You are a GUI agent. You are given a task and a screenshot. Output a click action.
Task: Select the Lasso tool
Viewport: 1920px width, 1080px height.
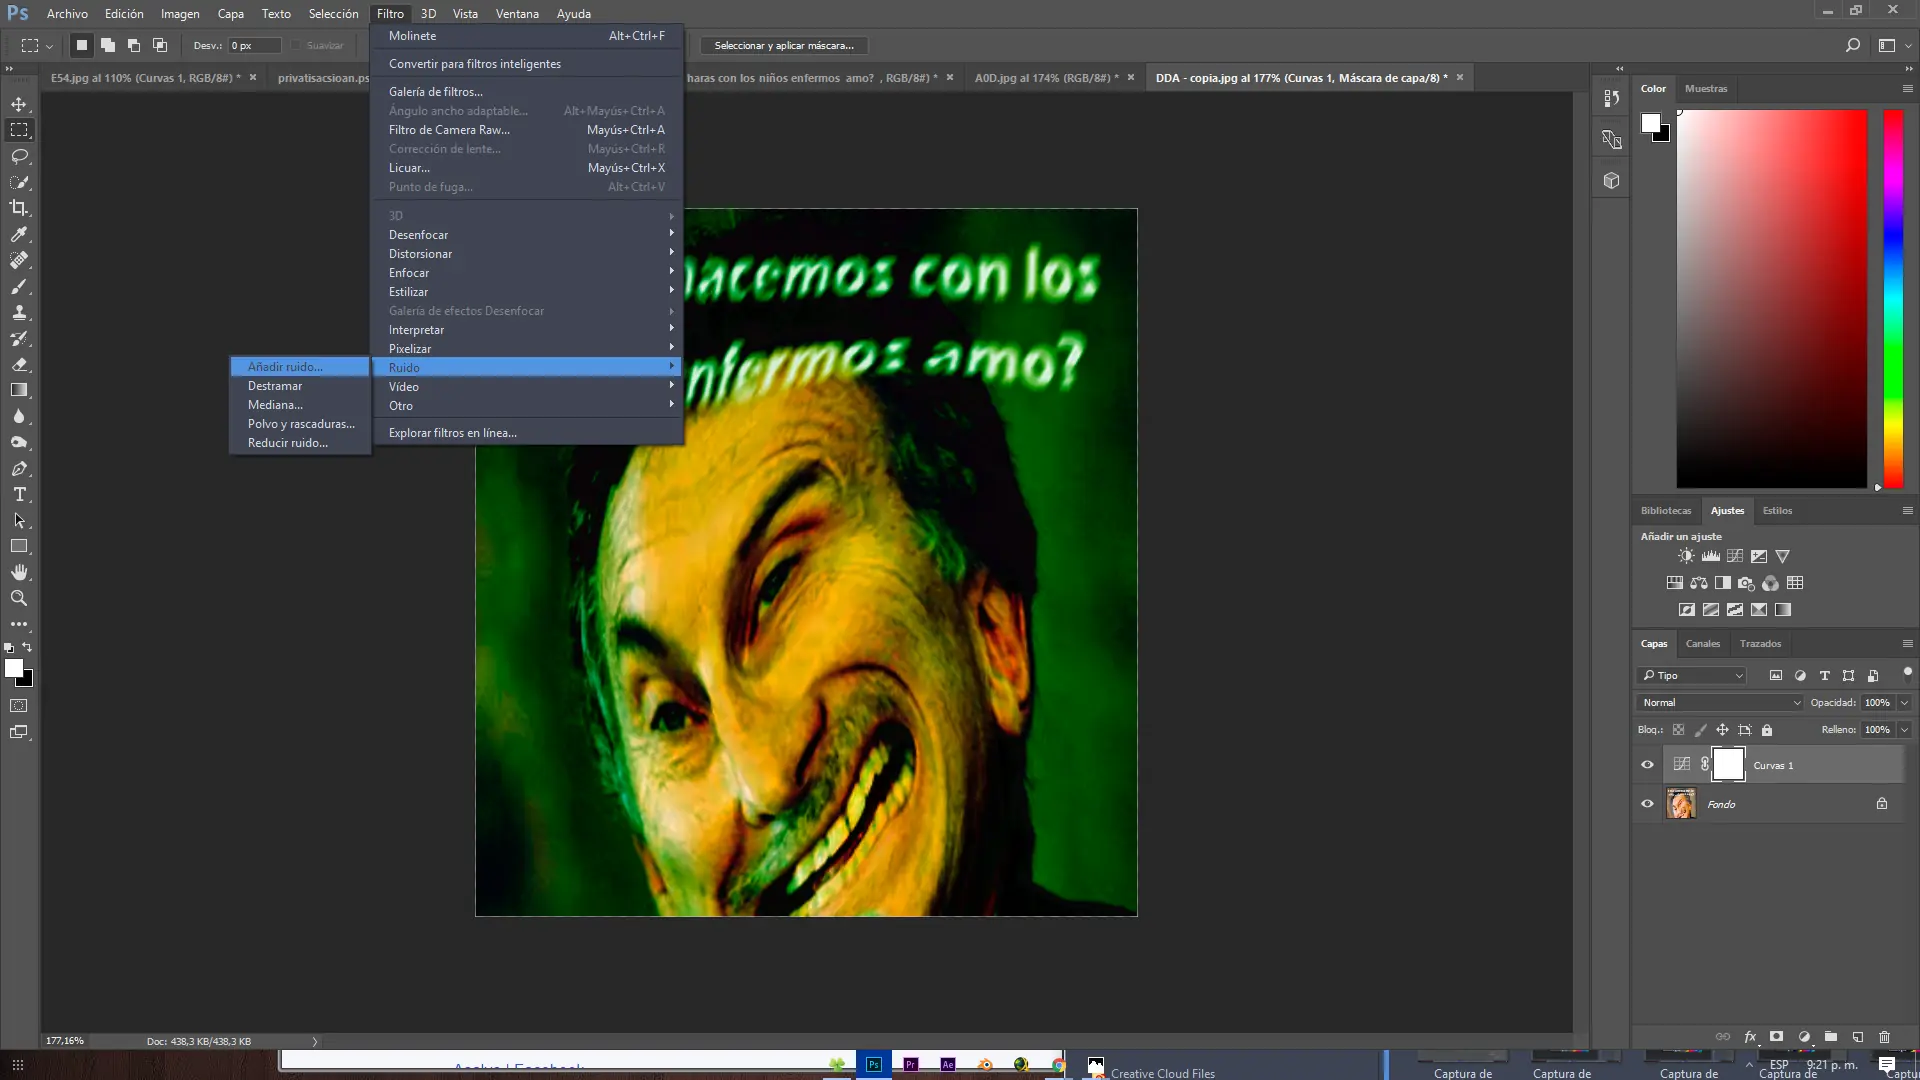click(x=19, y=156)
